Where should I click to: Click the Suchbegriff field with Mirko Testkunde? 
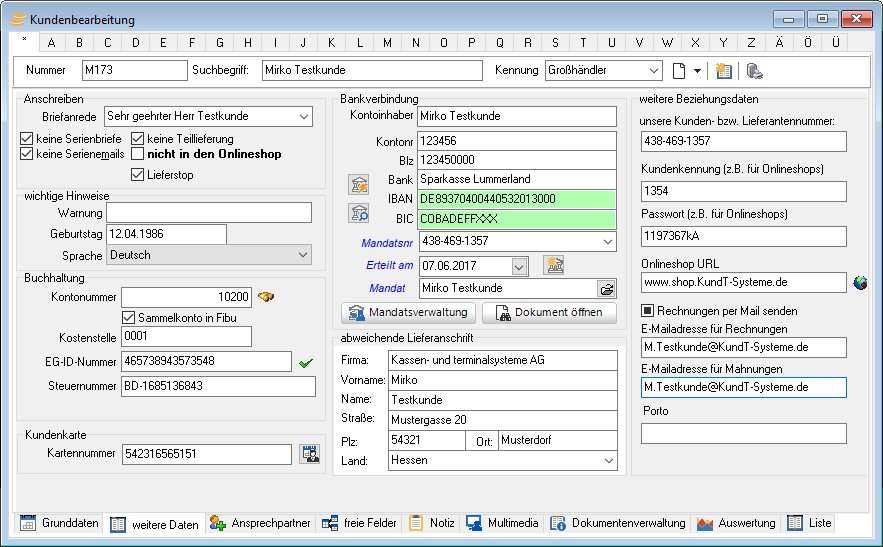tap(372, 70)
